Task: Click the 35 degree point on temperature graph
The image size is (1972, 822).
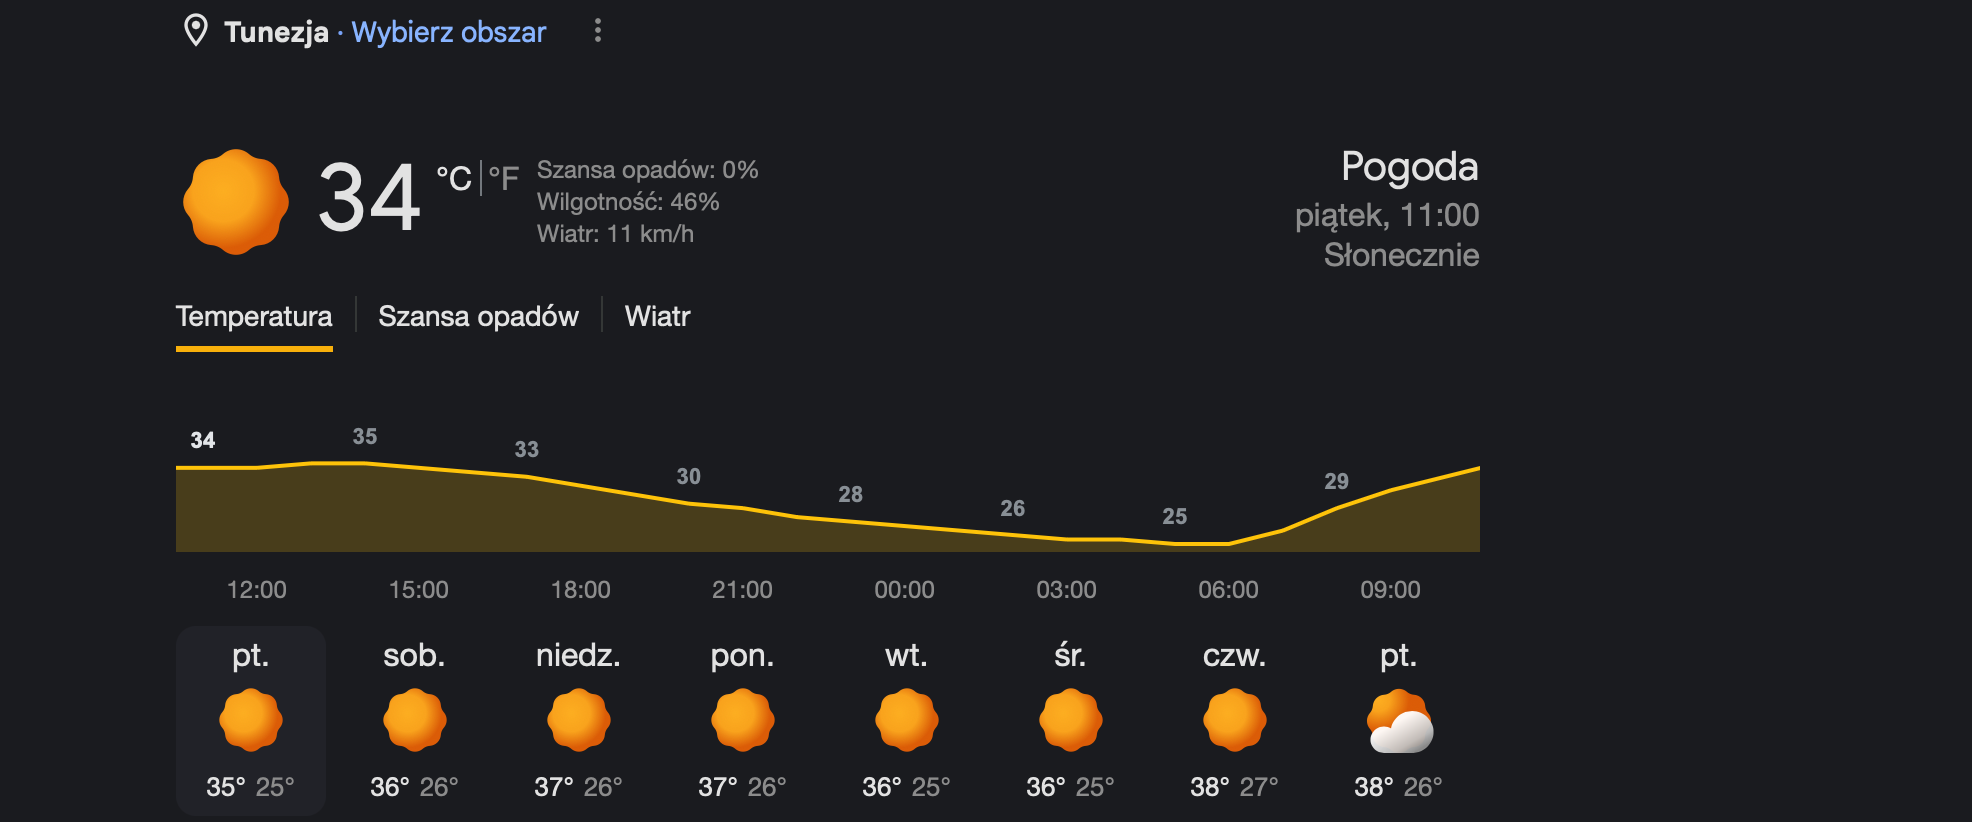Action: (365, 437)
